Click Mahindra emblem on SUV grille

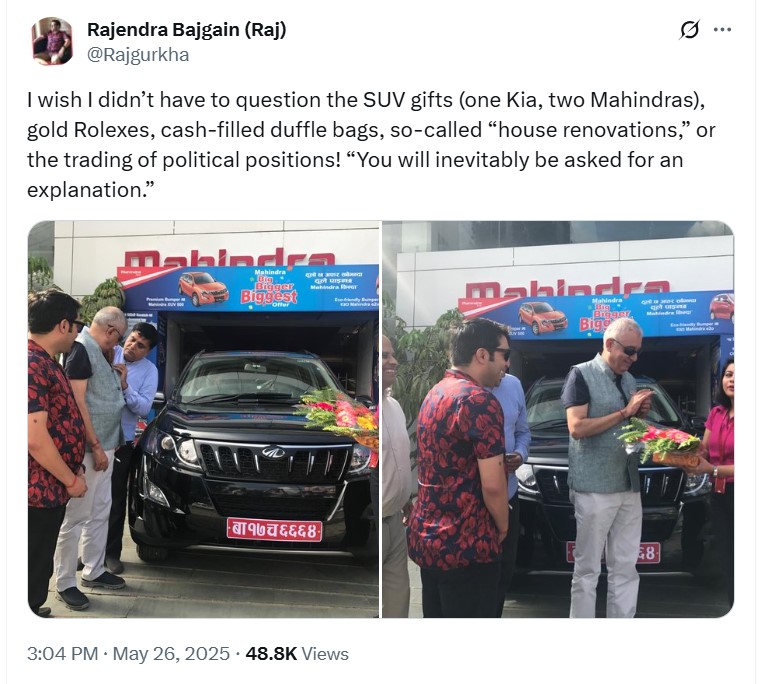pos(273,452)
